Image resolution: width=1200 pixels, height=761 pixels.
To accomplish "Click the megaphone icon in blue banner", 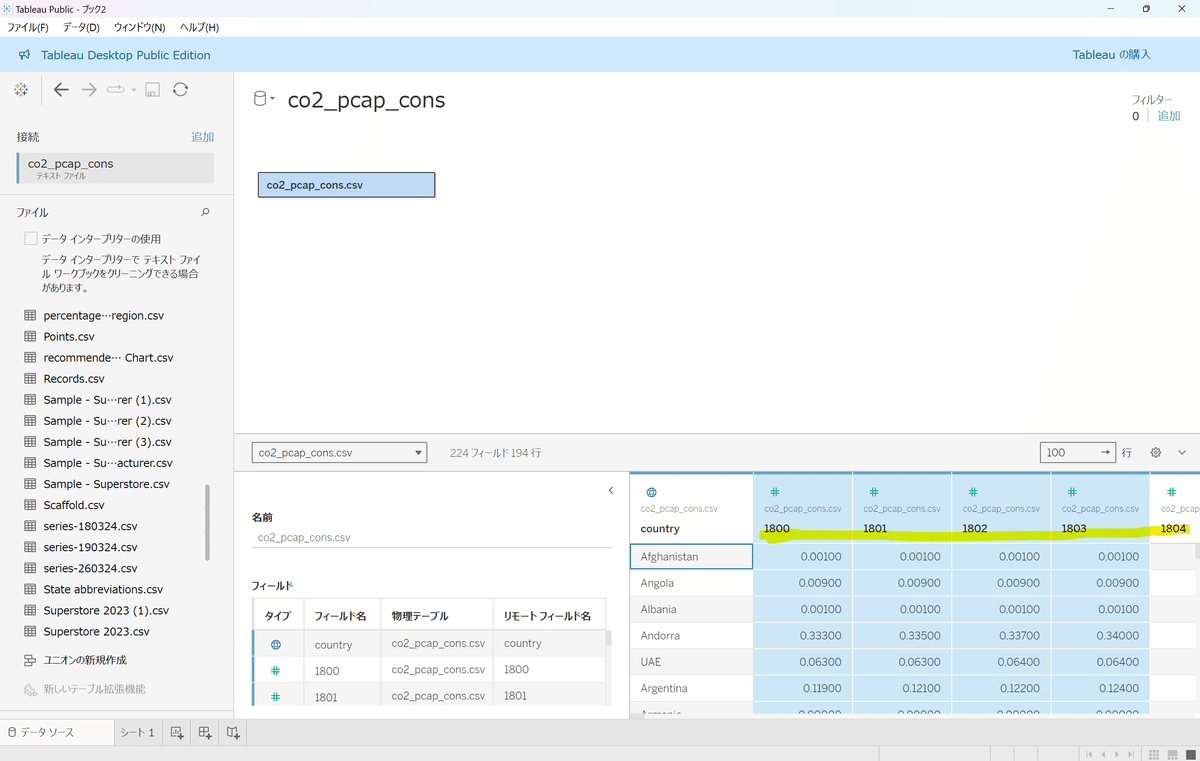I will tap(24, 55).
